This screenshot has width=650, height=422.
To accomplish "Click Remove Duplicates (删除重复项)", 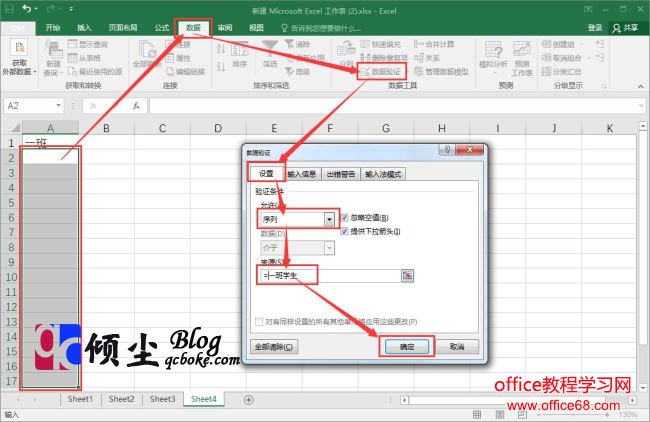I will tap(384, 58).
